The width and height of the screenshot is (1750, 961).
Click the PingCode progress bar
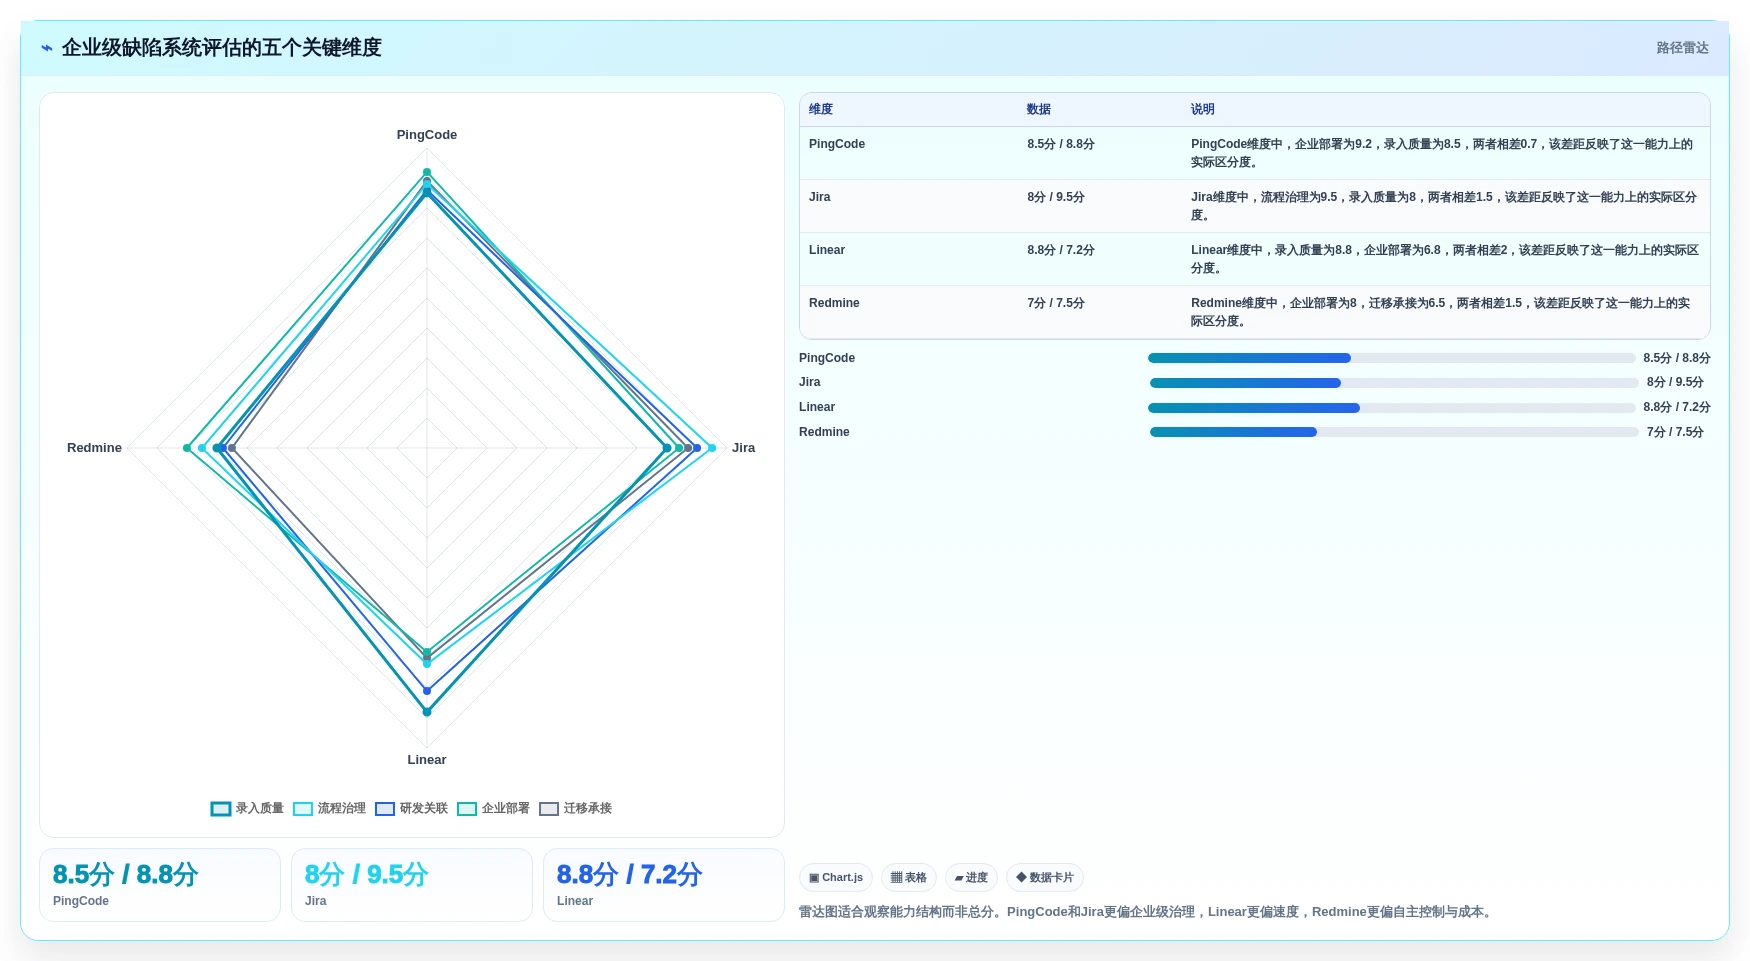1392,358
